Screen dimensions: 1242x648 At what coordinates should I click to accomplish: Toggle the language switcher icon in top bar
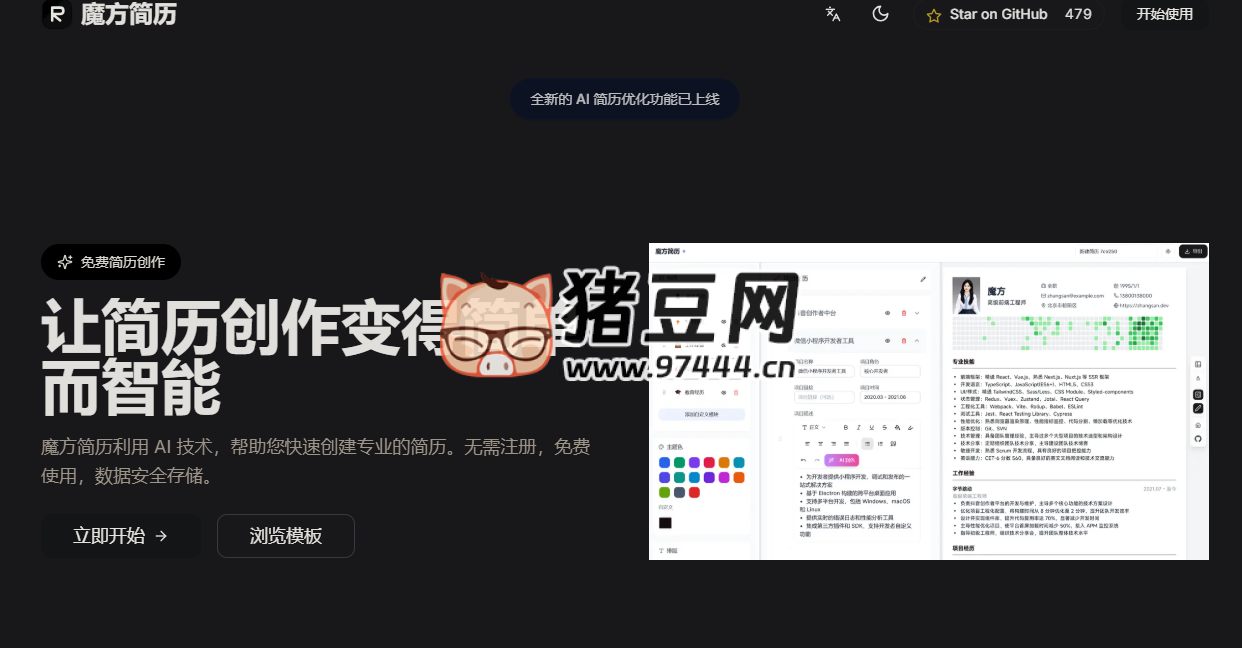[832, 15]
